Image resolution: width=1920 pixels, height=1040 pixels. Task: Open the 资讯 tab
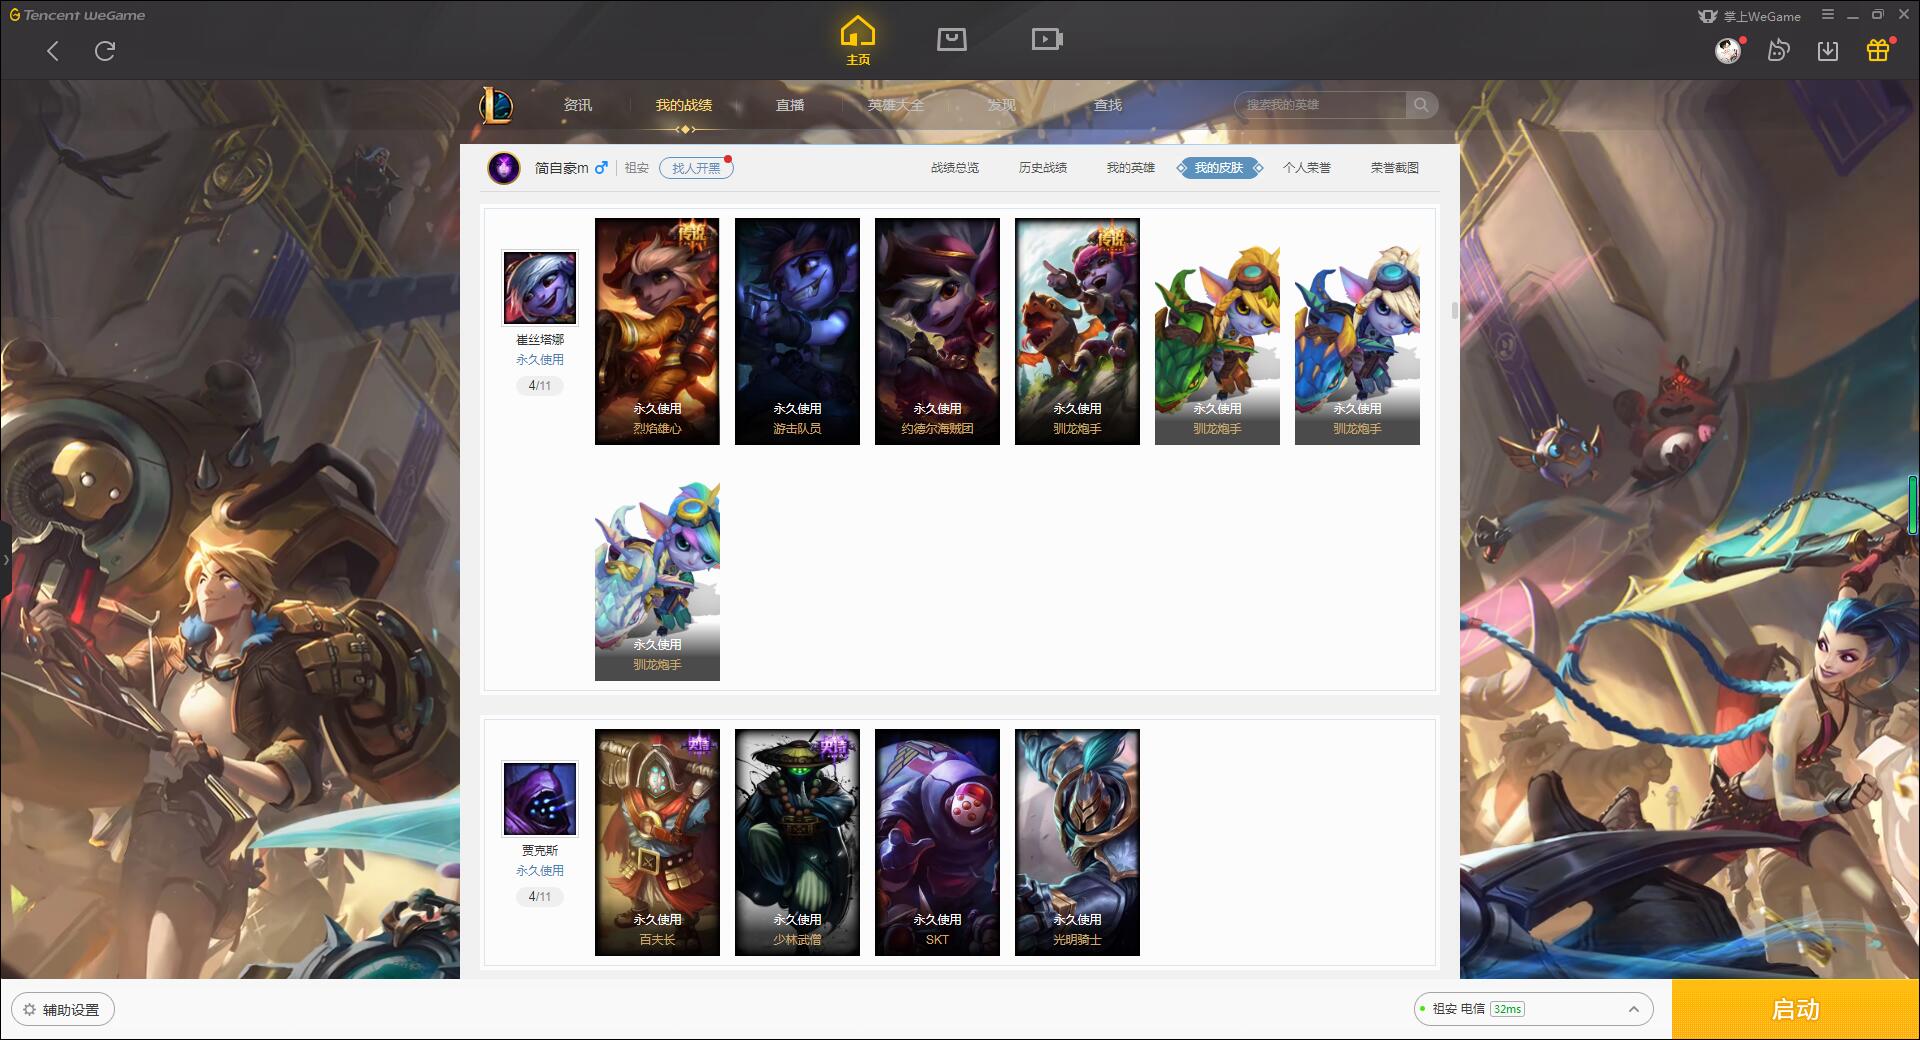tap(577, 105)
